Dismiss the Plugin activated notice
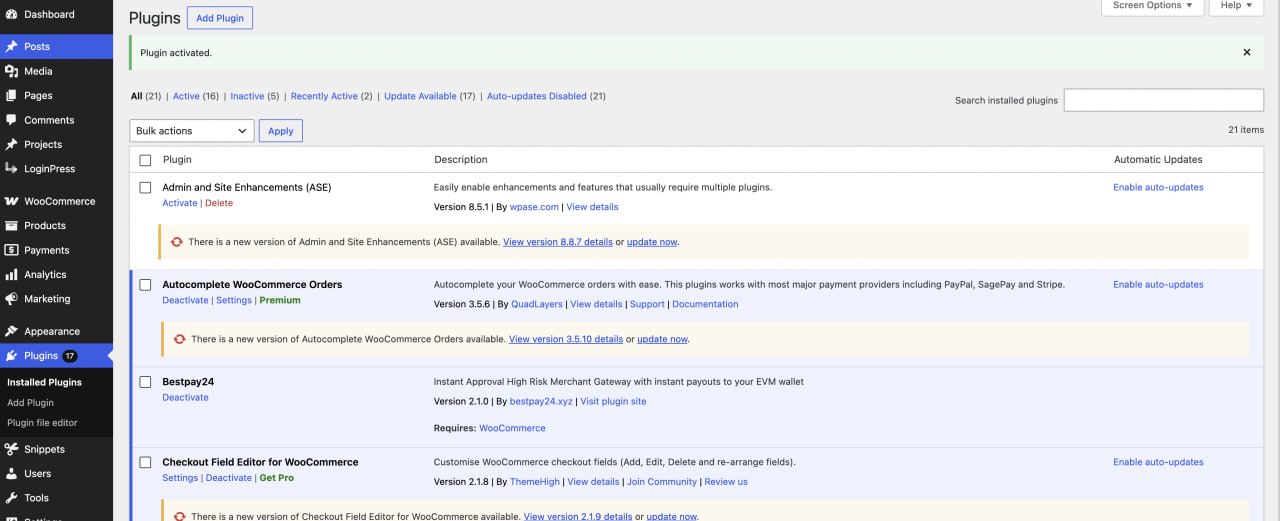Screen dimensions: 1280x521 tap(1247, 52)
